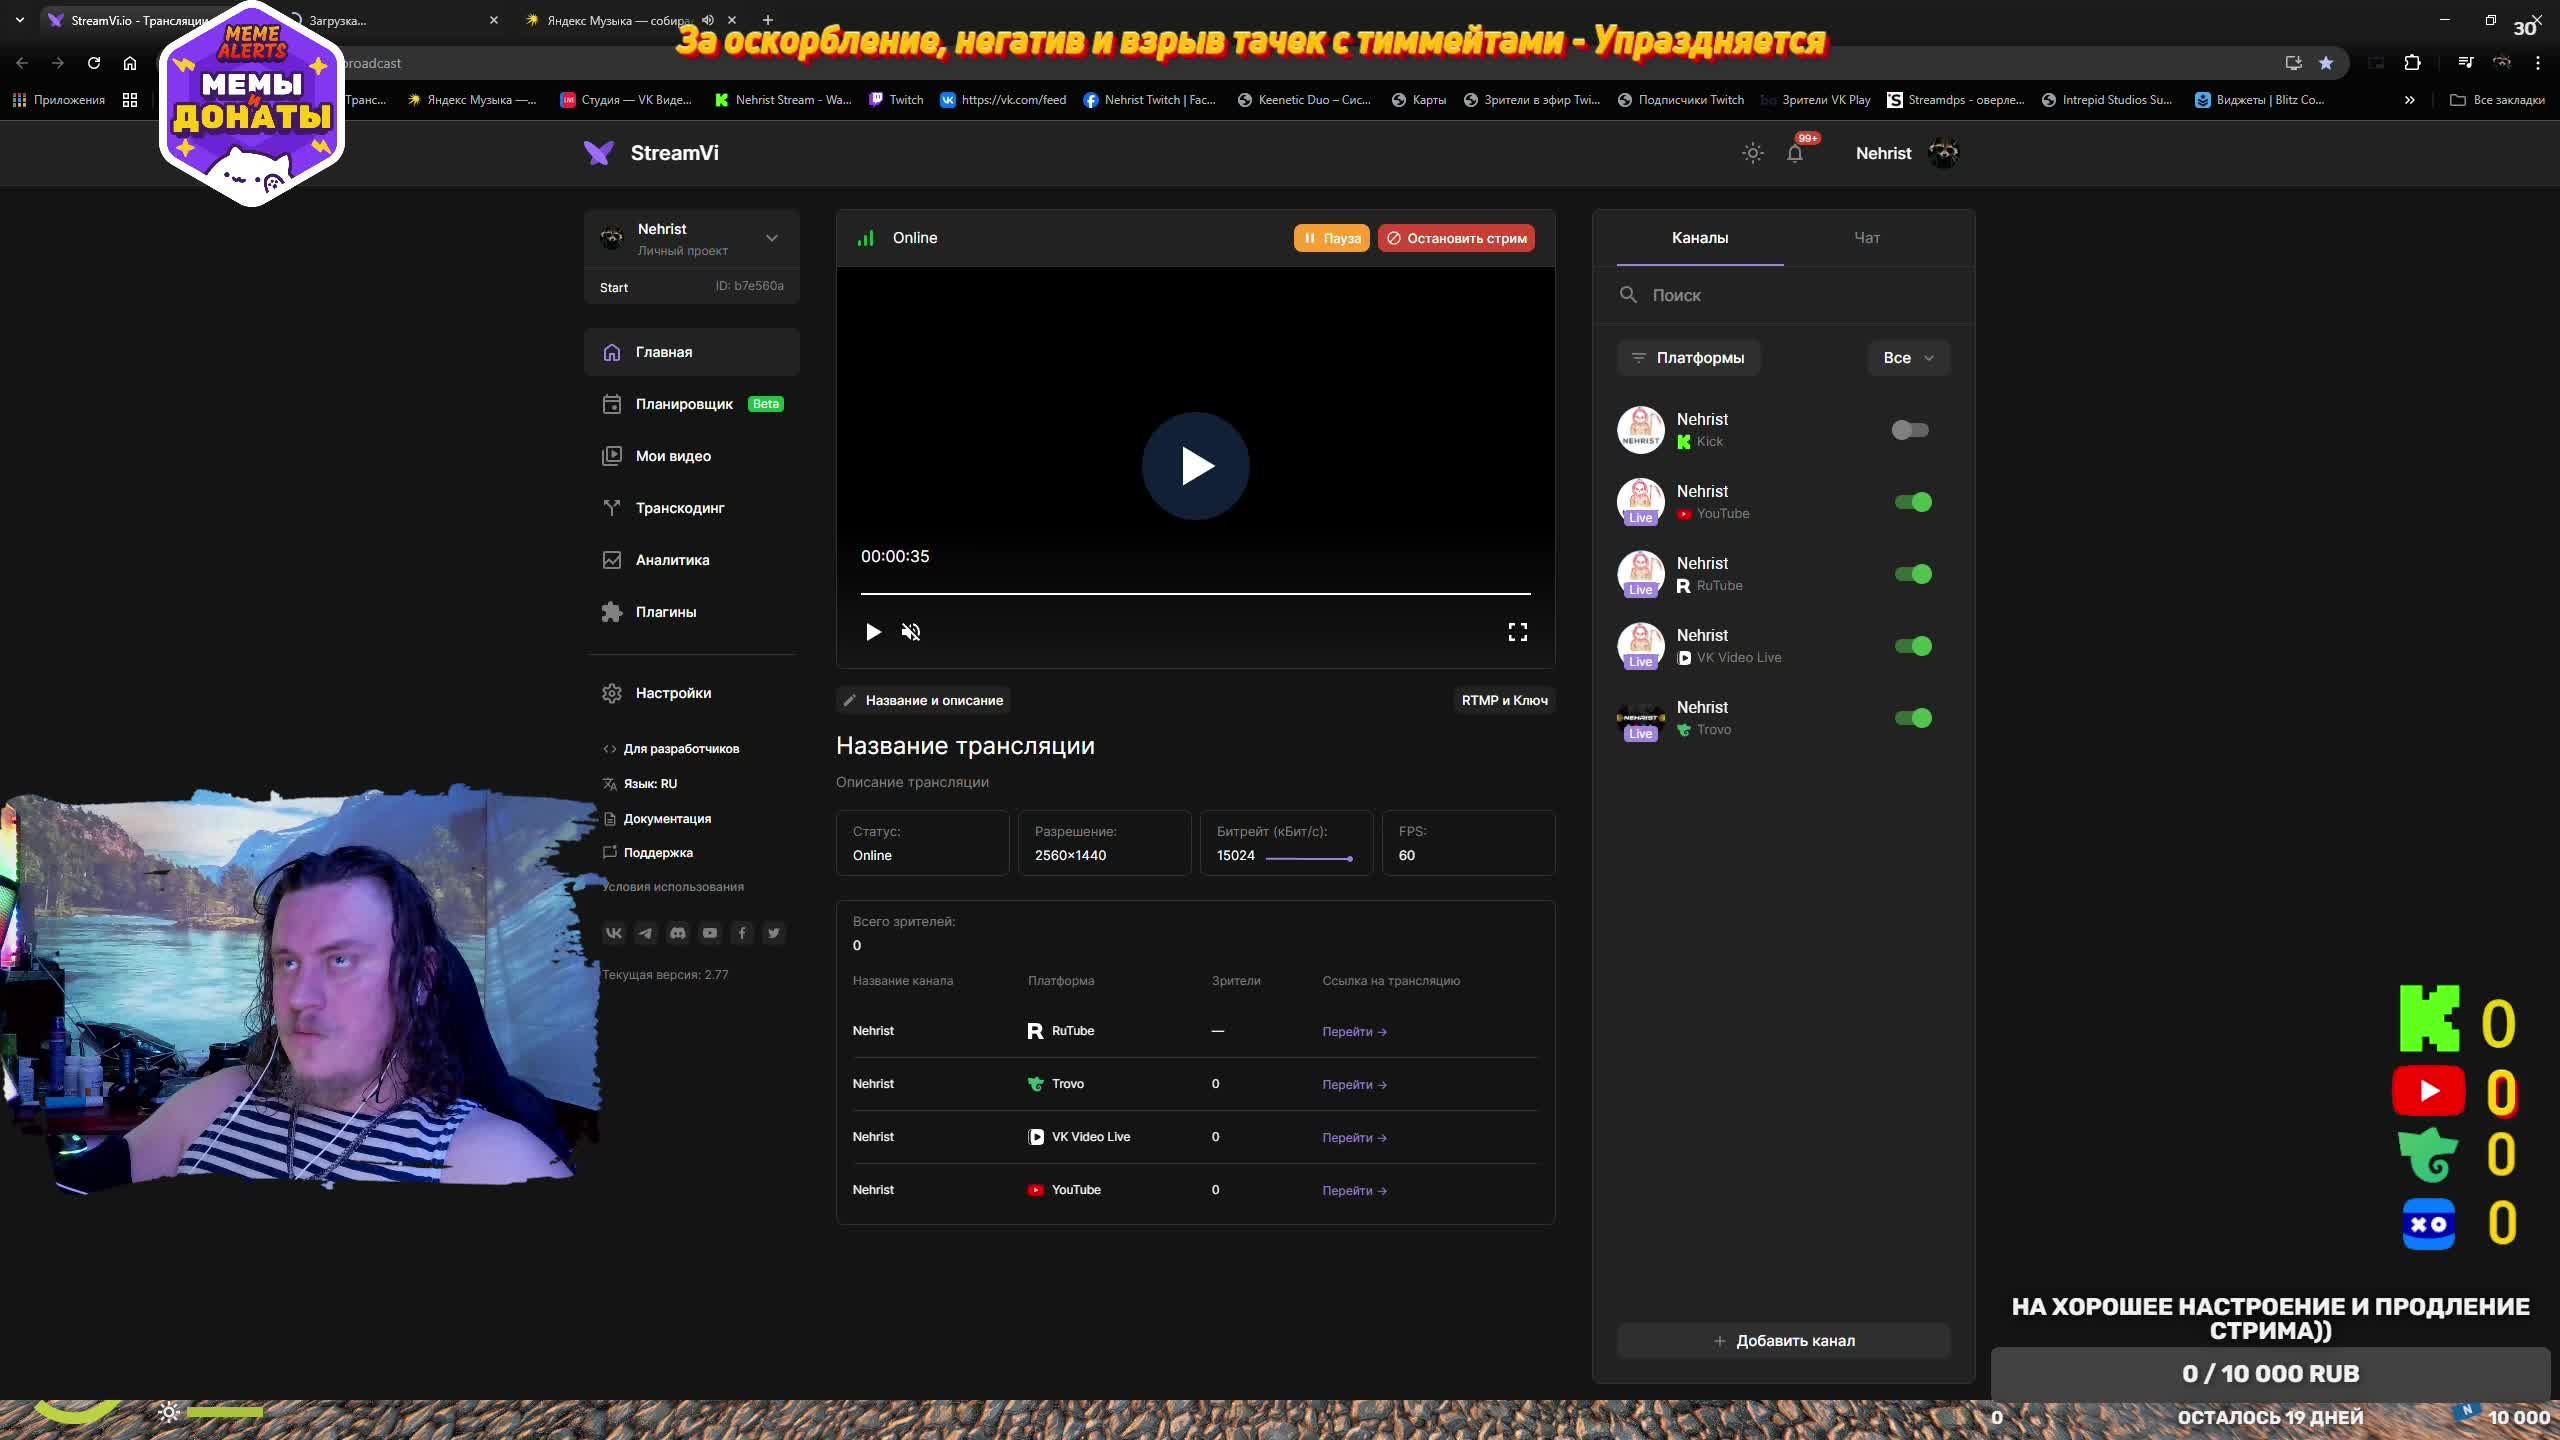Turn off the Trovo channel toggle
2560x1440 pixels.
click(x=1912, y=718)
